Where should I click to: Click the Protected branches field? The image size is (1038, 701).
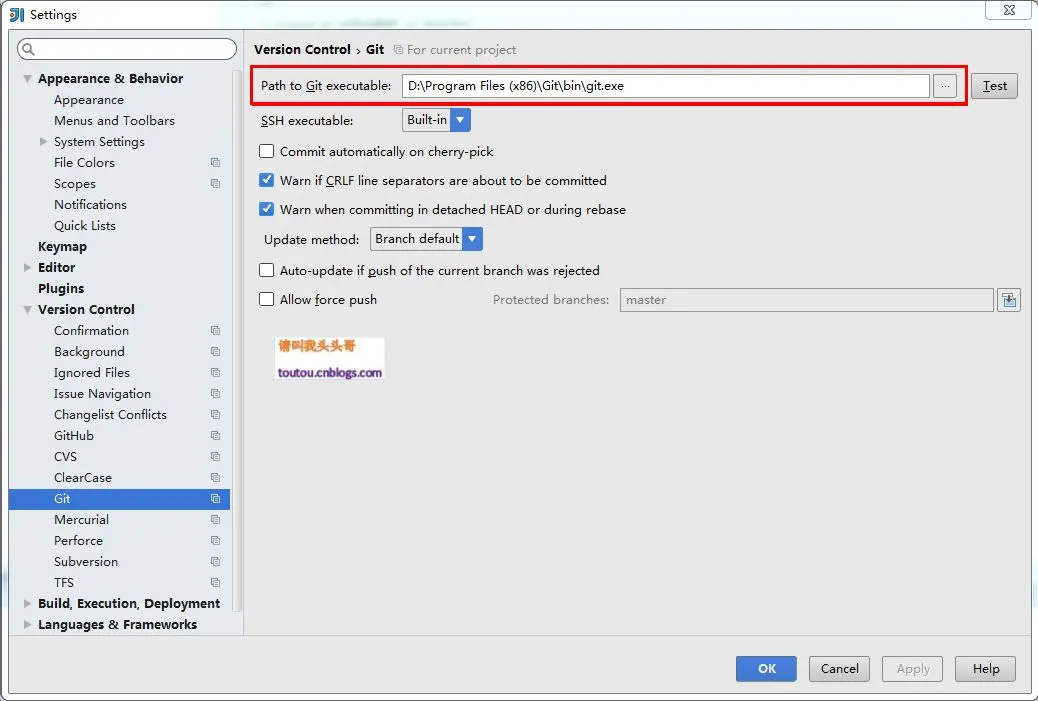[x=806, y=300]
